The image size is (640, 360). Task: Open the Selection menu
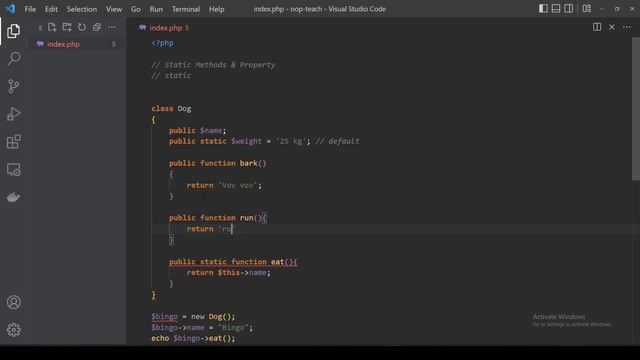(x=82, y=9)
